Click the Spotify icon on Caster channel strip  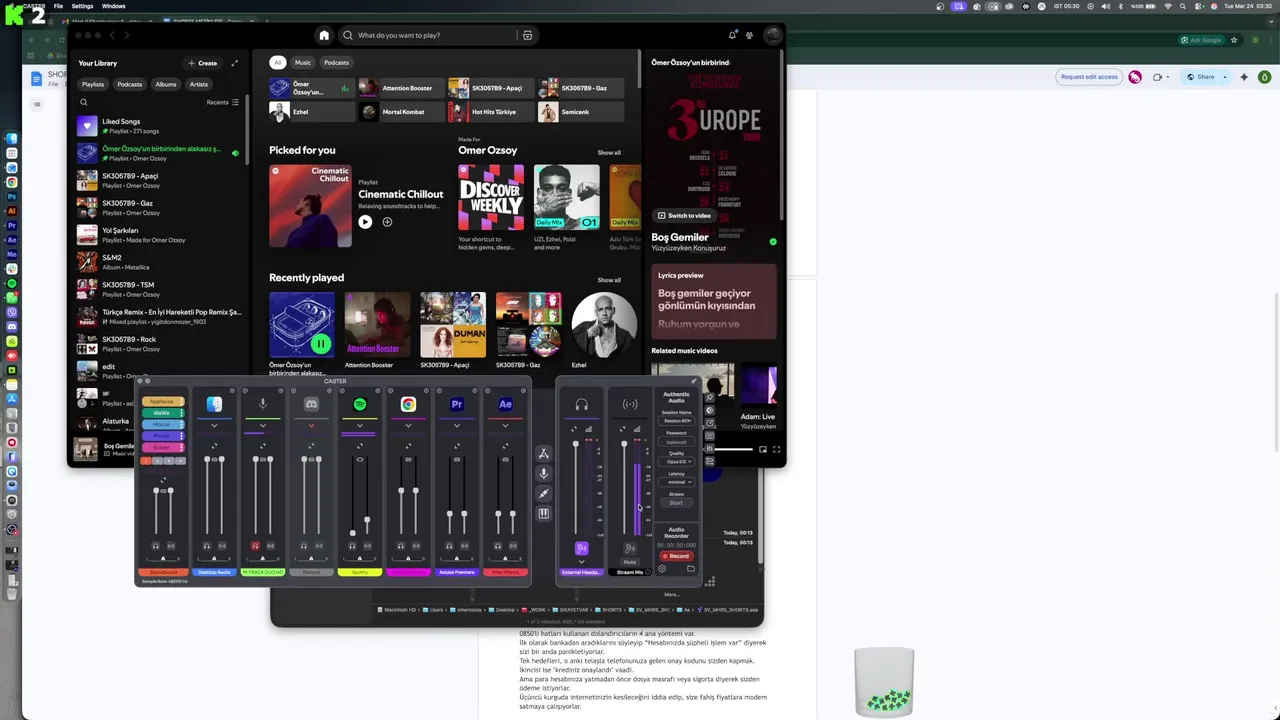pyautogui.click(x=360, y=404)
